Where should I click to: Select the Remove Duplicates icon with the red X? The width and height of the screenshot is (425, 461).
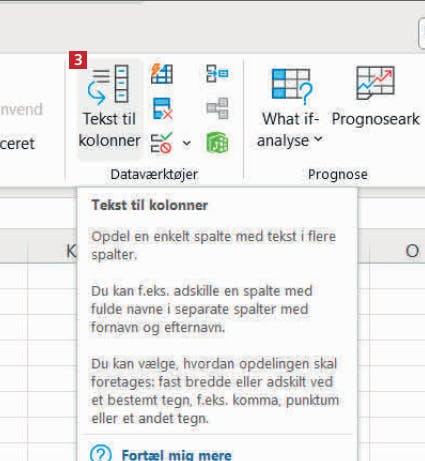pos(162,109)
